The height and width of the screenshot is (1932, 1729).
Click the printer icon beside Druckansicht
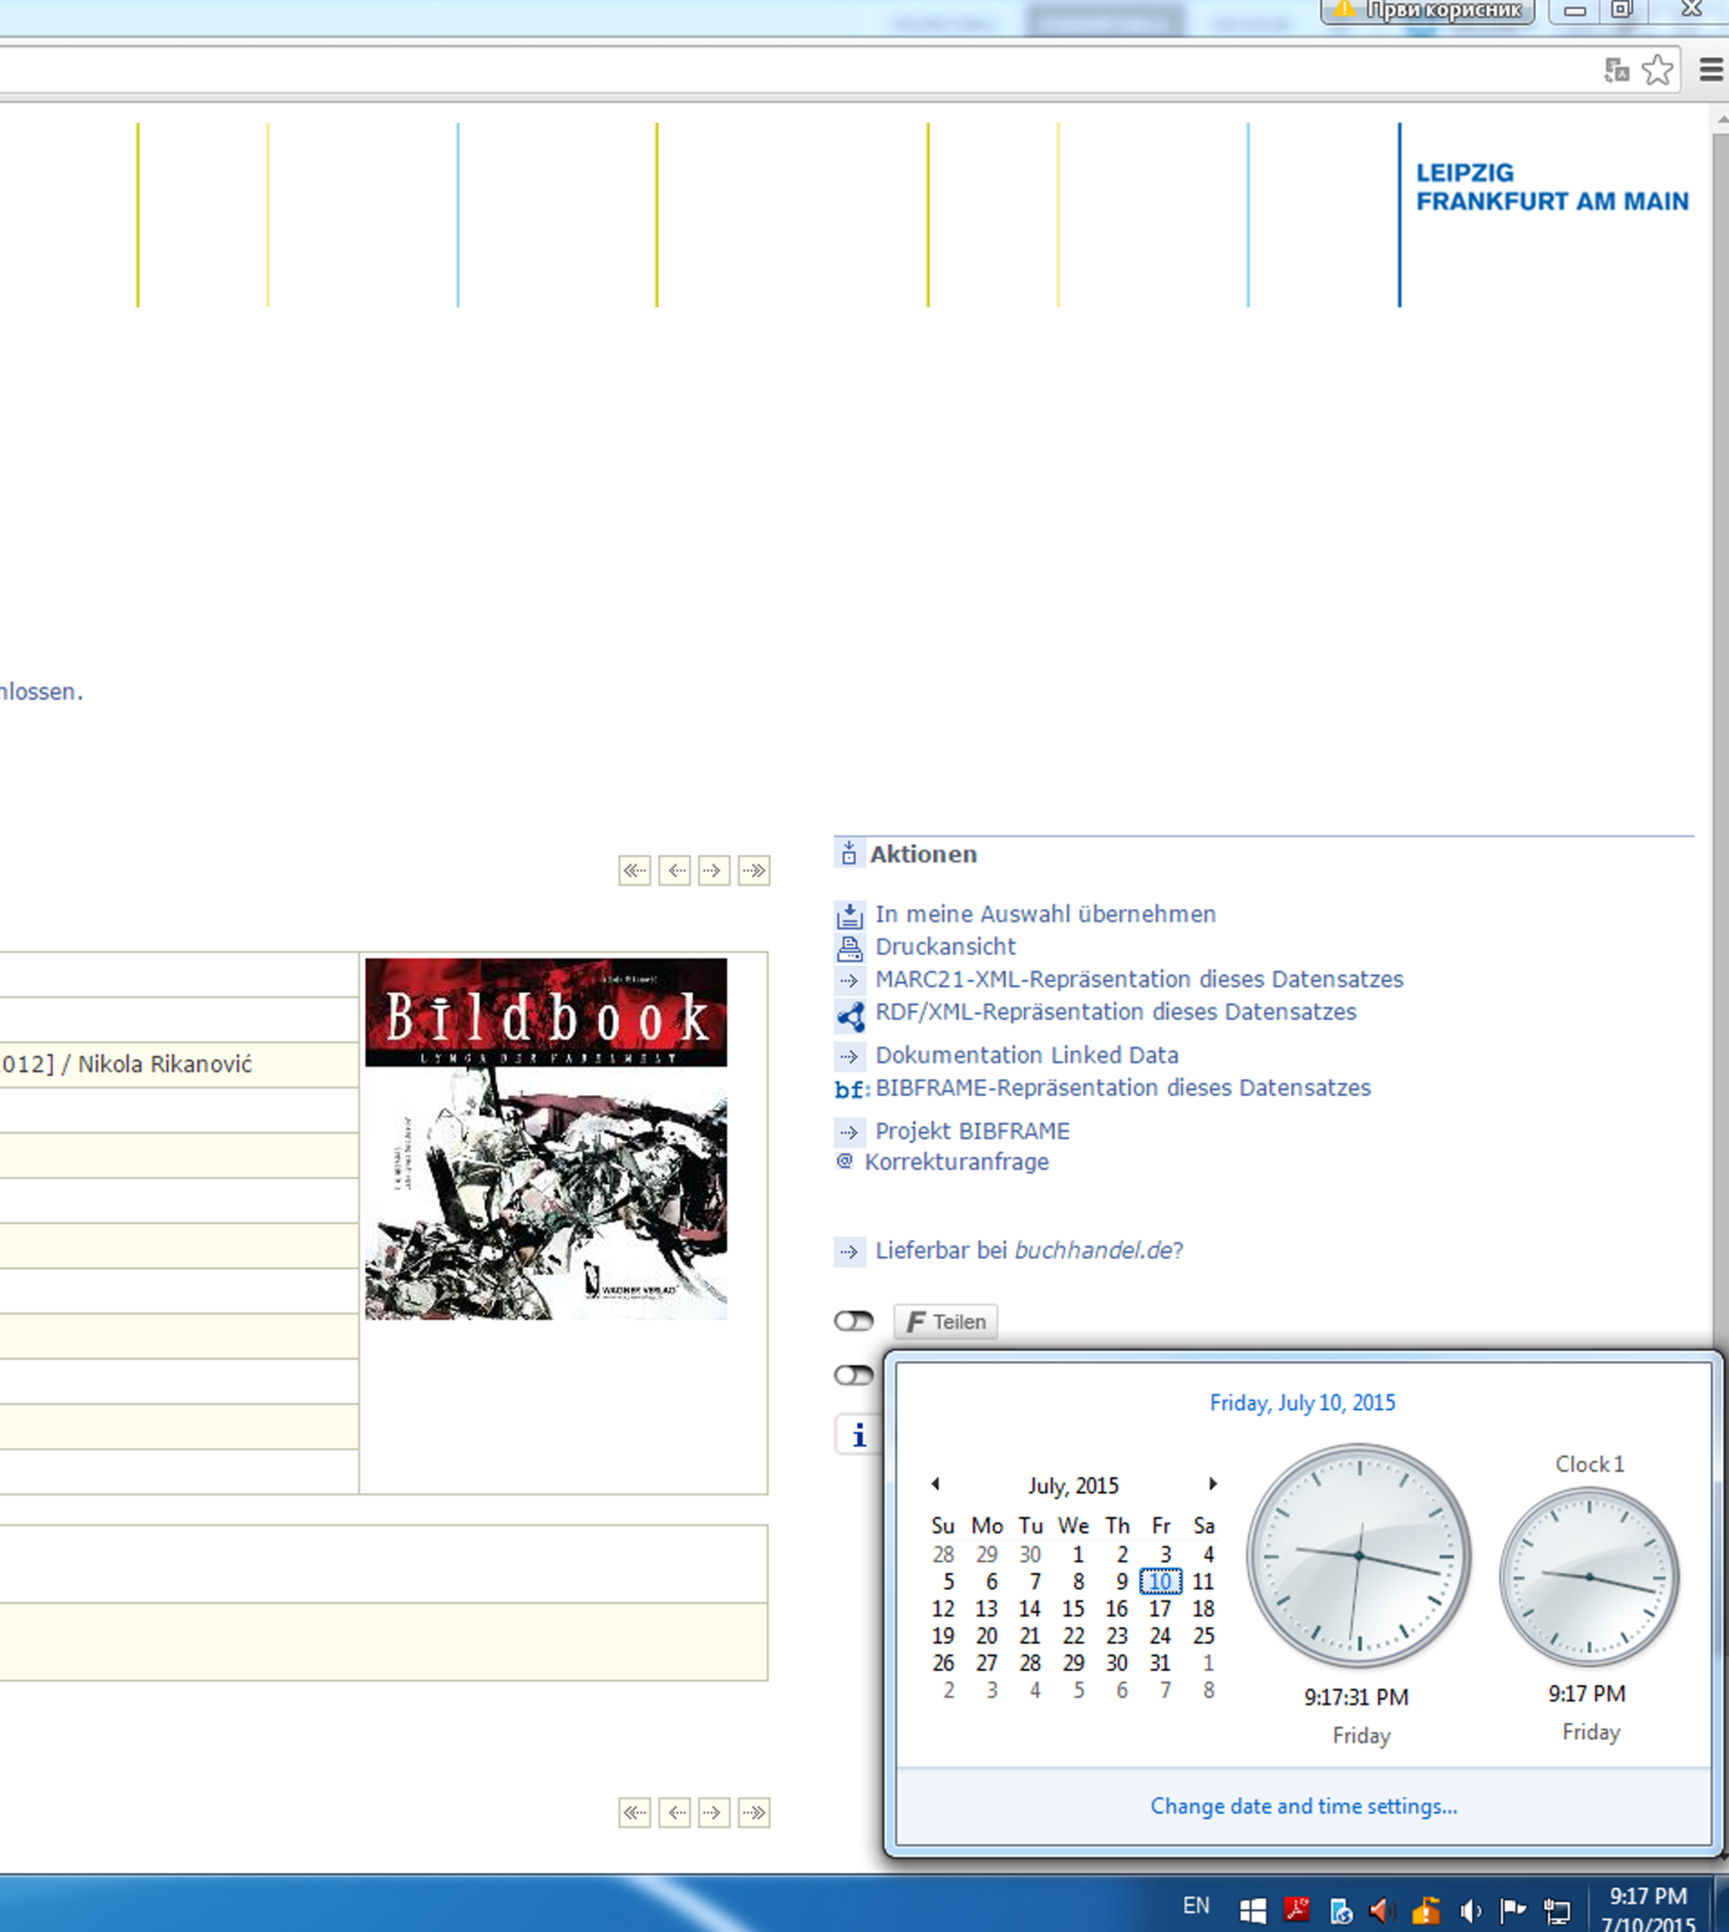(x=849, y=947)
